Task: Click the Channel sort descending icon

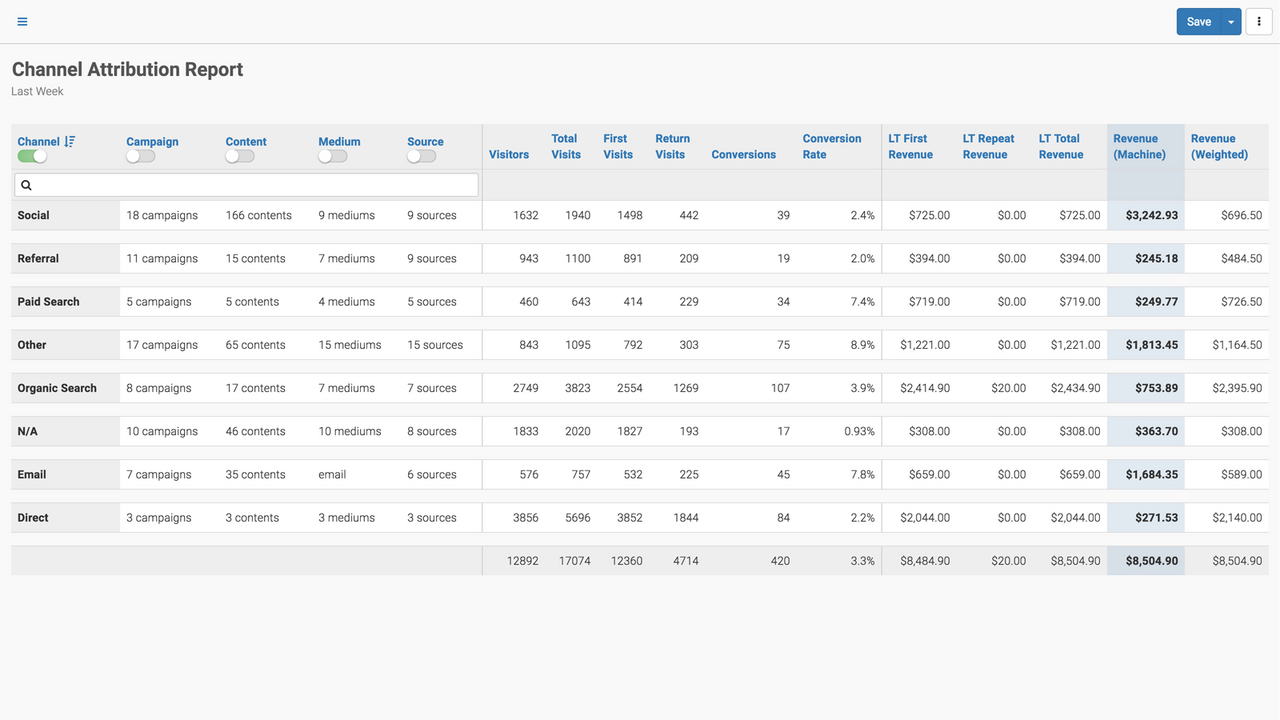Action: click(x=69, y=142)
